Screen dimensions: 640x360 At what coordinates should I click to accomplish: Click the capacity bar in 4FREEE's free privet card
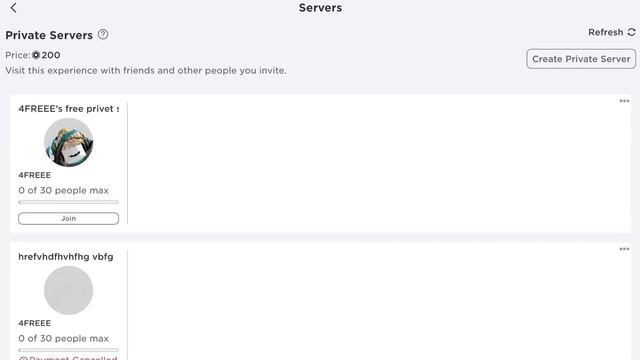click(69, 202)
